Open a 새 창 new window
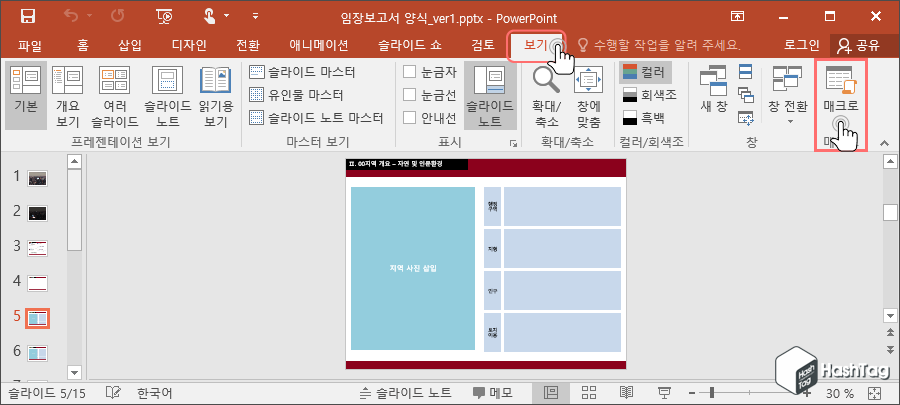900x405 pixels. [713, 89]
